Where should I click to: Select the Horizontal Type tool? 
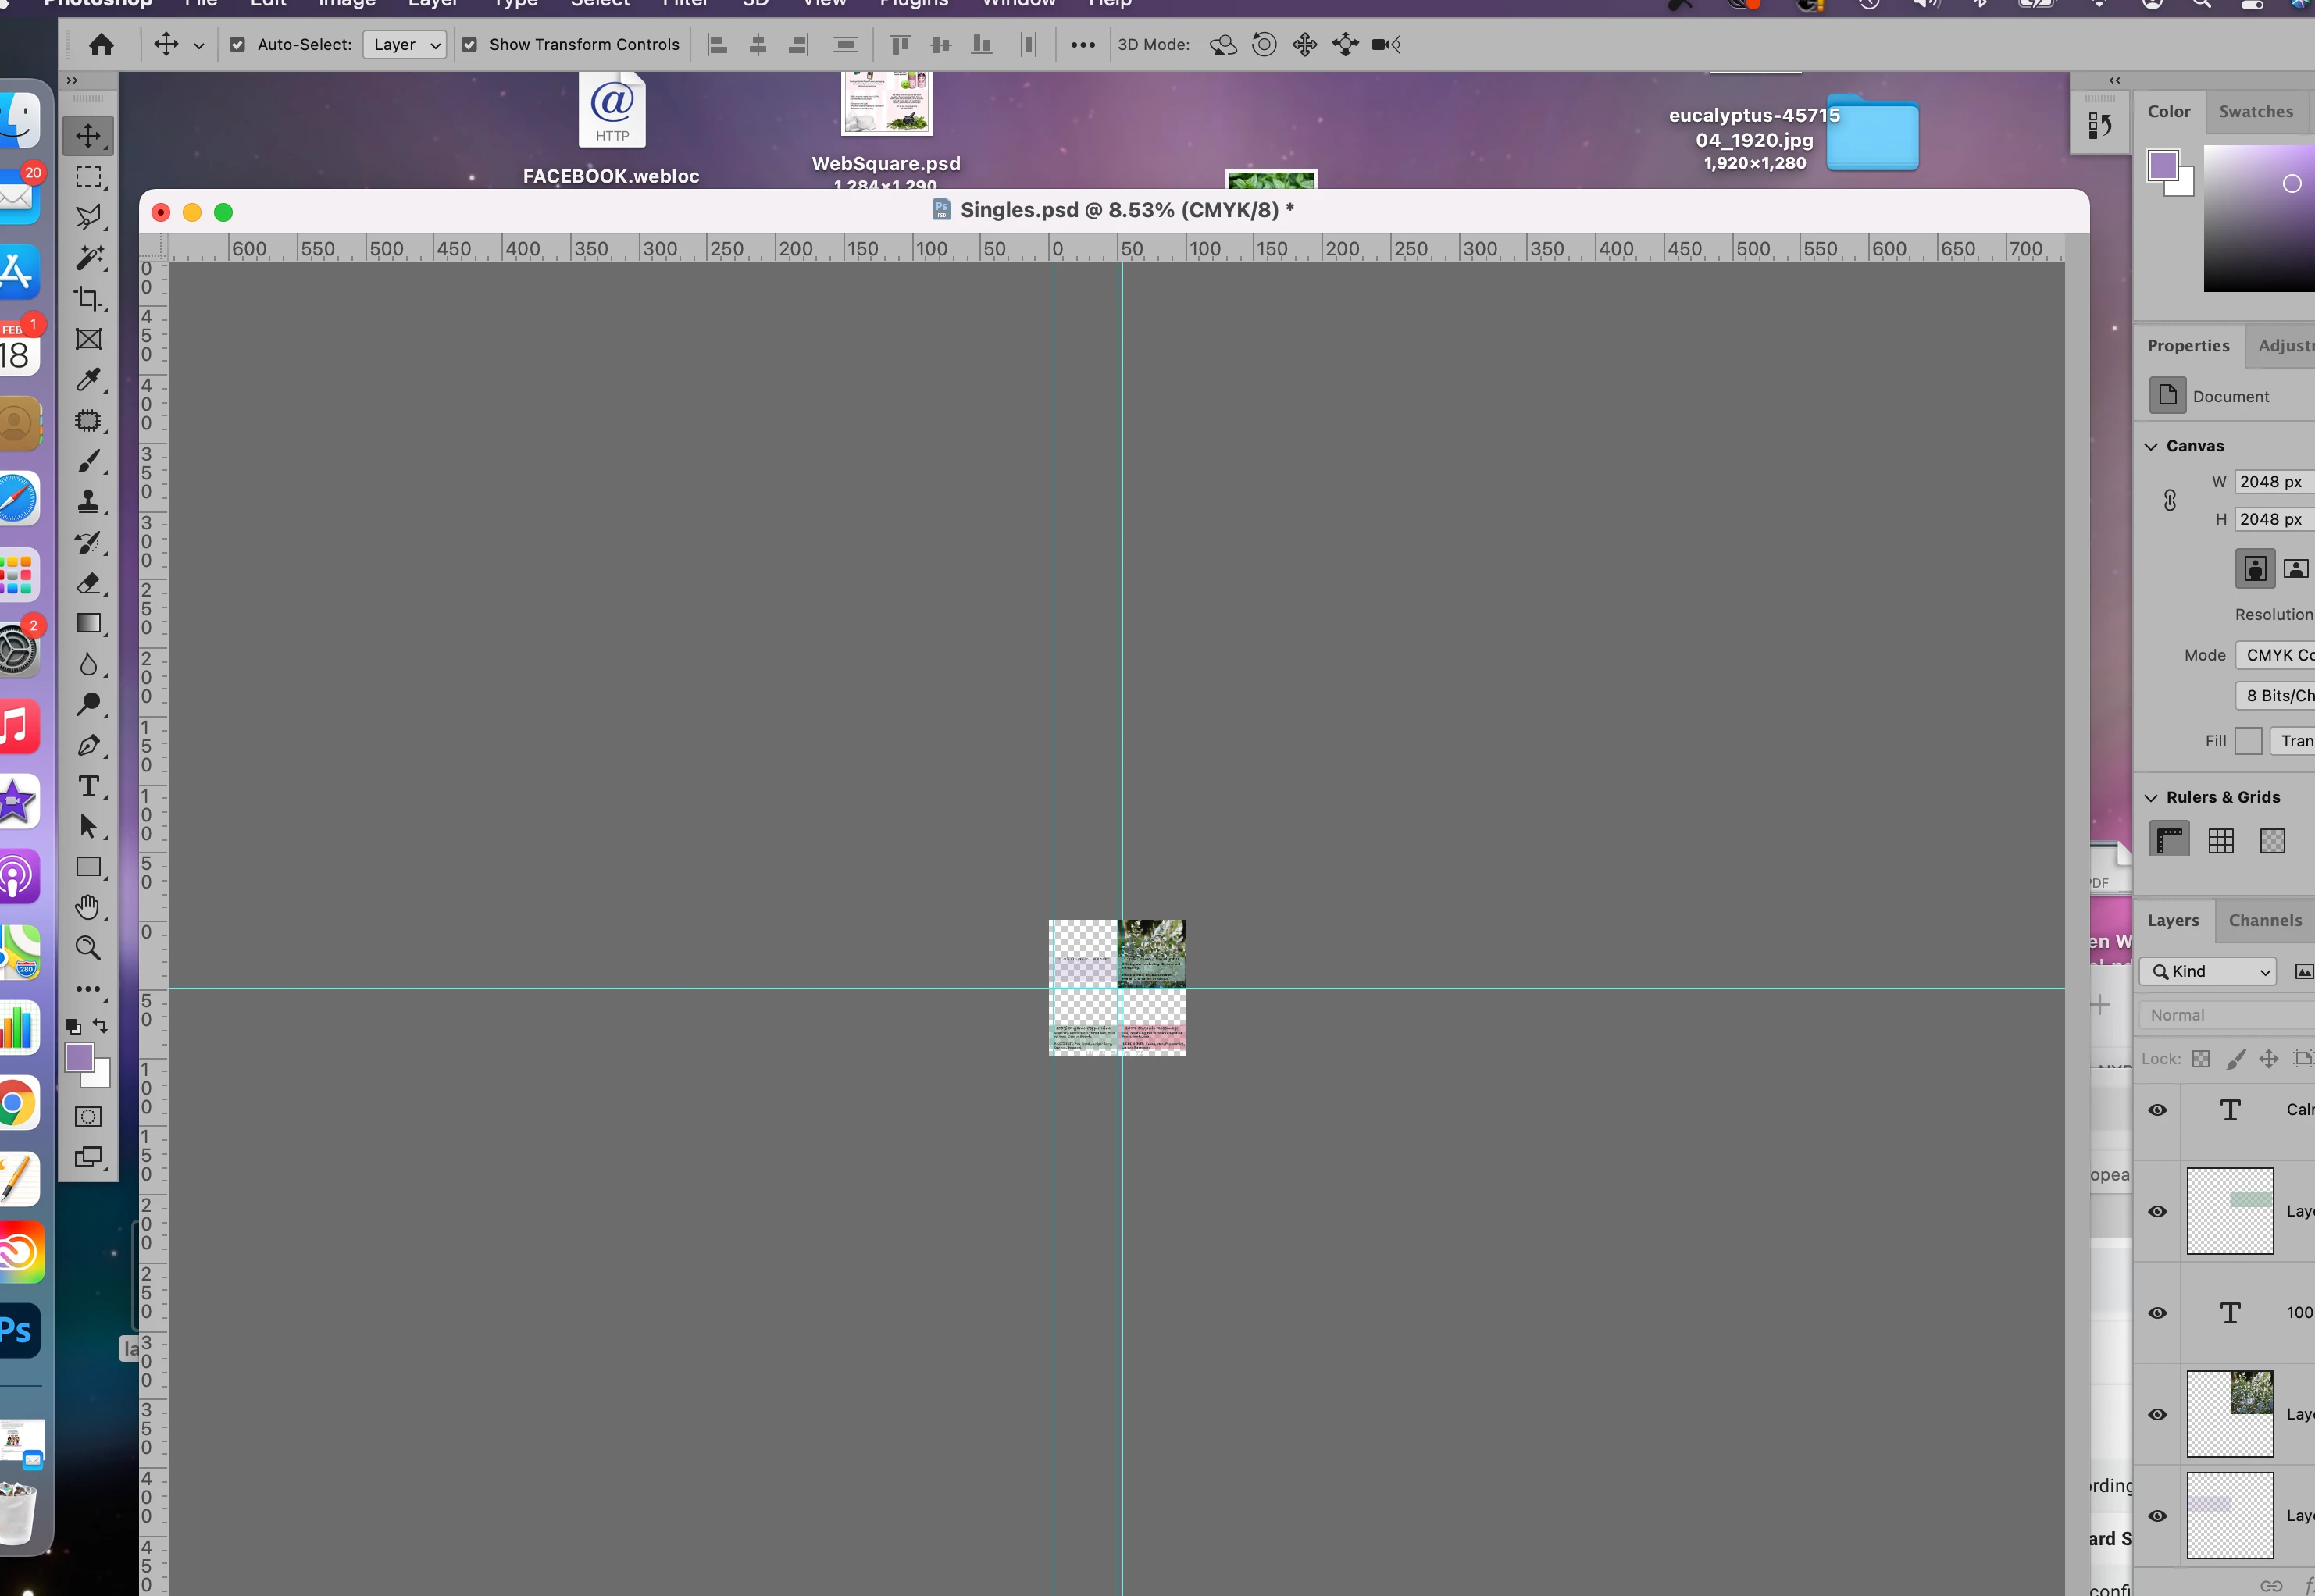[88, 787]
